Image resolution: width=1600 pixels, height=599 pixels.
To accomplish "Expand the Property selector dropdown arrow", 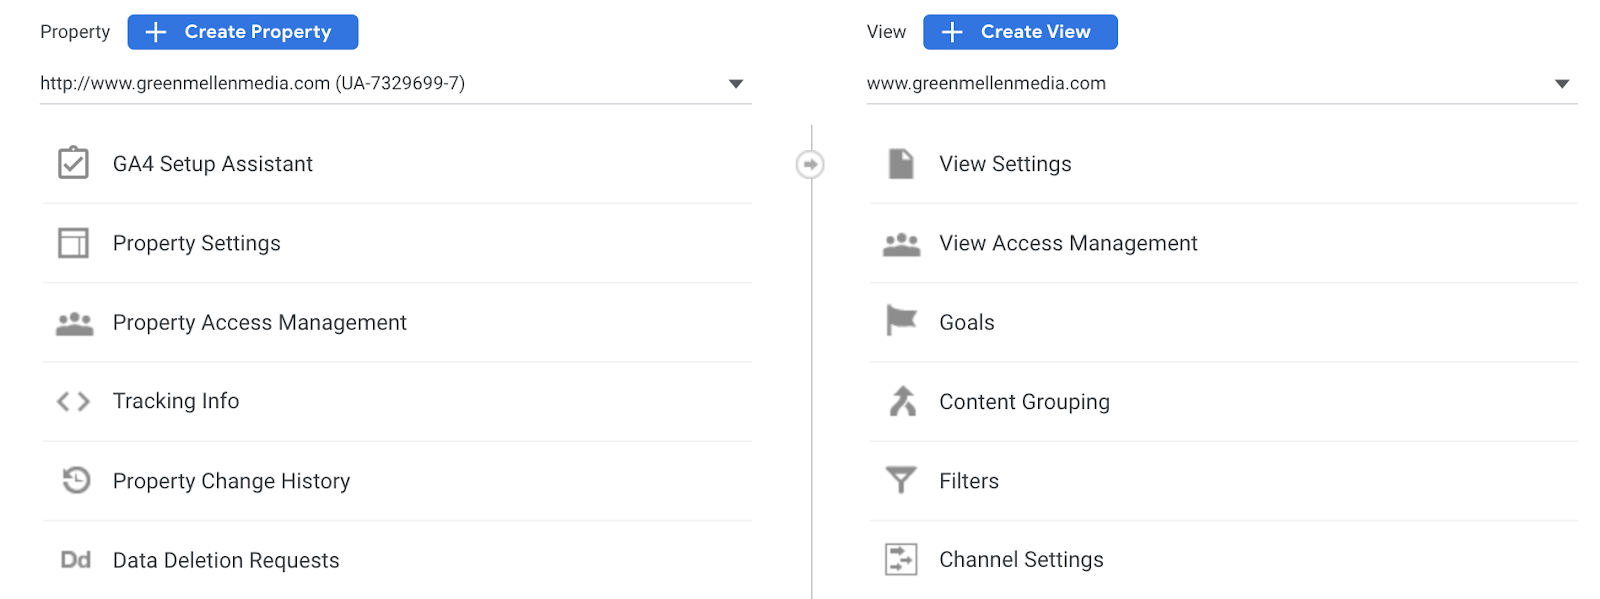I will click(736, 84).
